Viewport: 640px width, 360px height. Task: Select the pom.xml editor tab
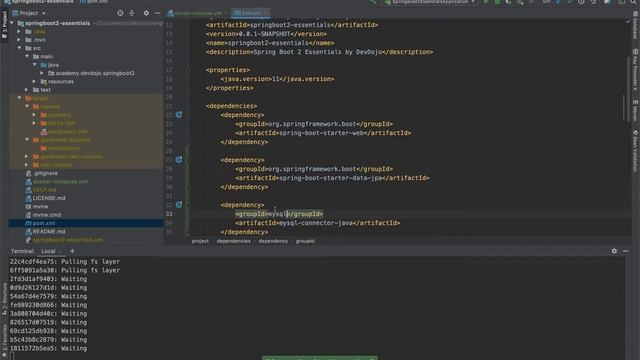coord(250,13)
